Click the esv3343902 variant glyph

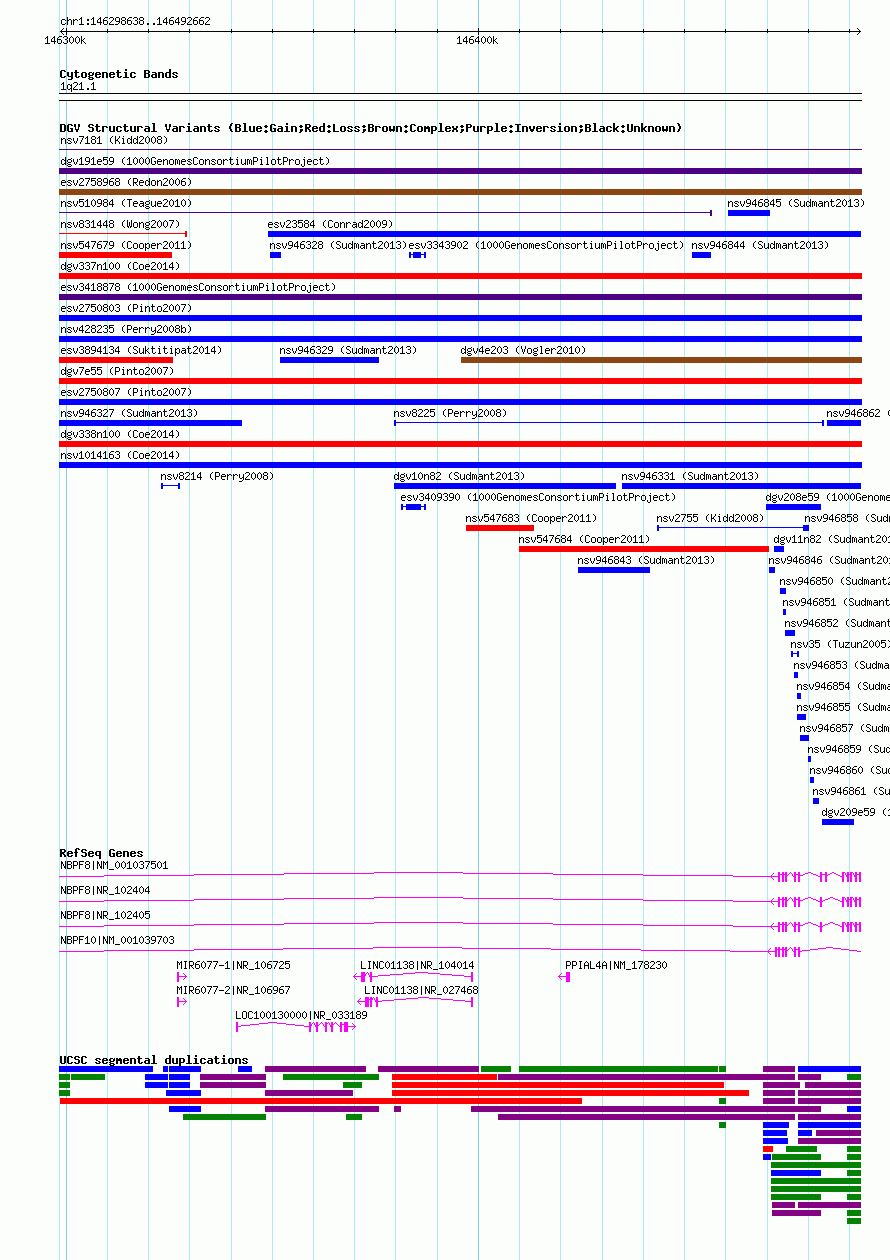418,255
